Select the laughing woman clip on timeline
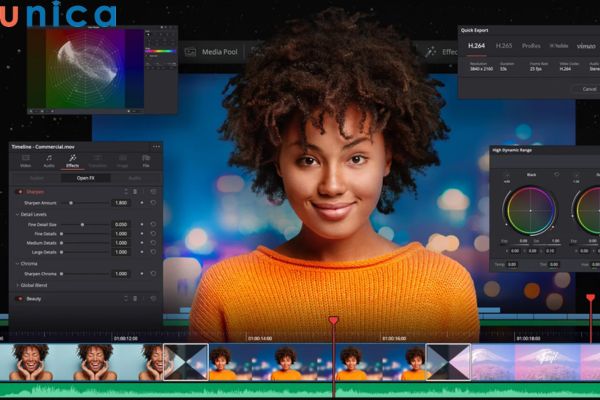 [x=82, y=362]
